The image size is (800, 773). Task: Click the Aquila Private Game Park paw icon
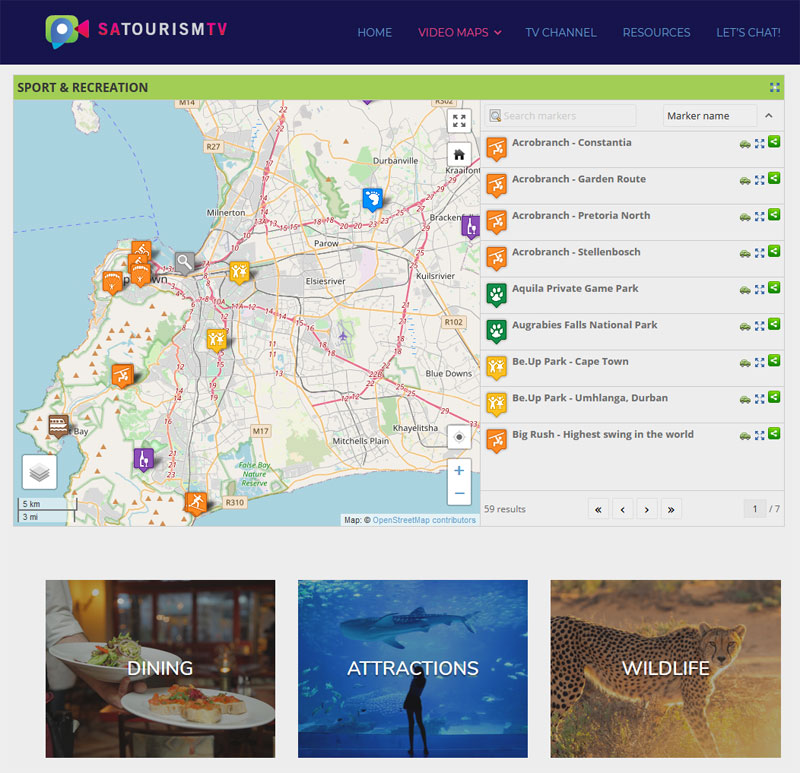point(496,295)
